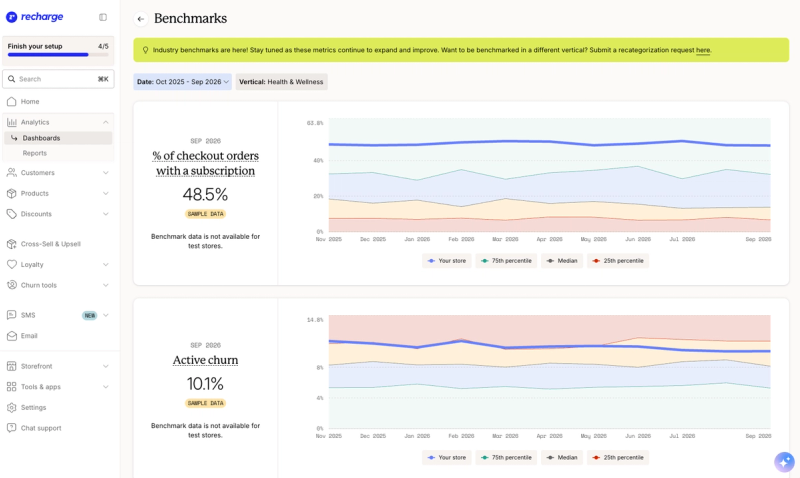The image size is (800, 478).
Task: Open the AI assistant sparkle button
Action: pyautogui.click(x=784, y=462)
